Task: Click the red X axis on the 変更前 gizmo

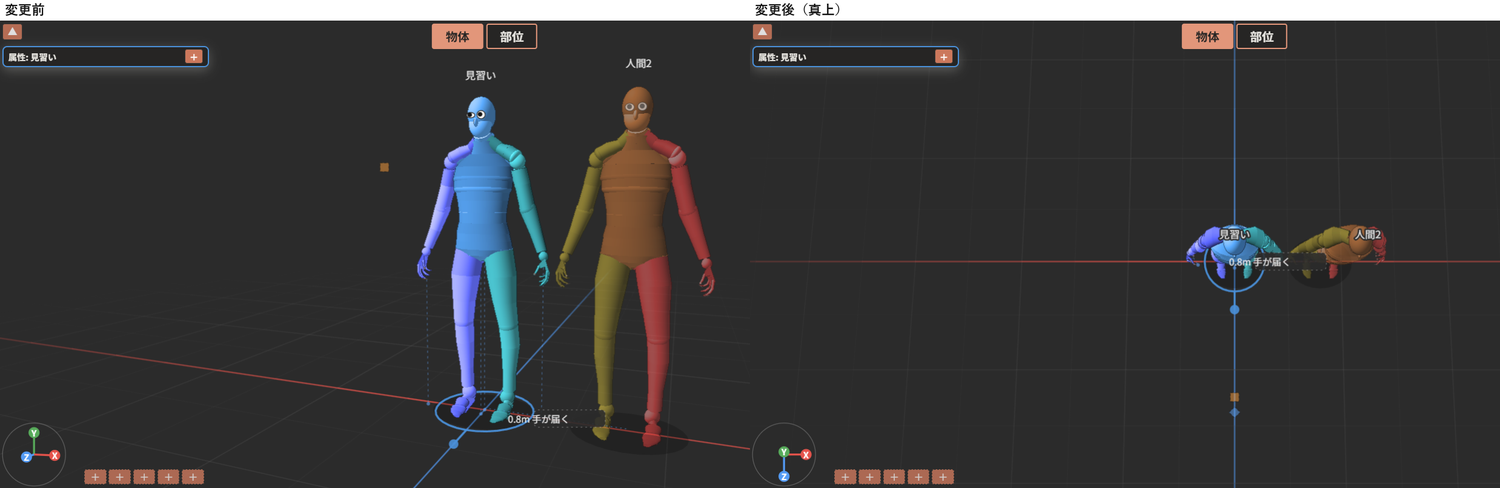Action: (x=55, y=455)
